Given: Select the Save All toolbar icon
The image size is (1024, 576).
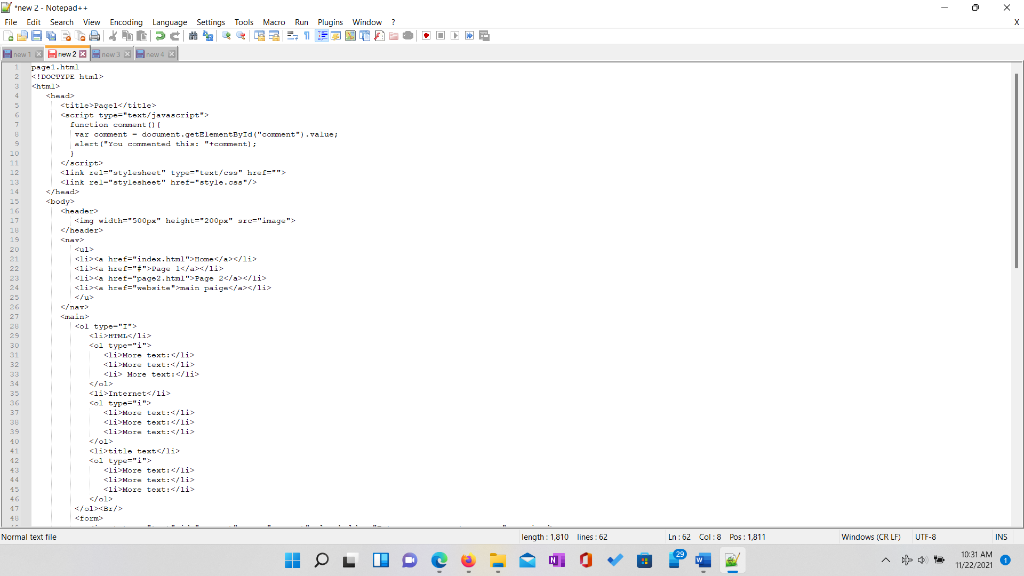Looking at the screenshot, I should (50, 35).
